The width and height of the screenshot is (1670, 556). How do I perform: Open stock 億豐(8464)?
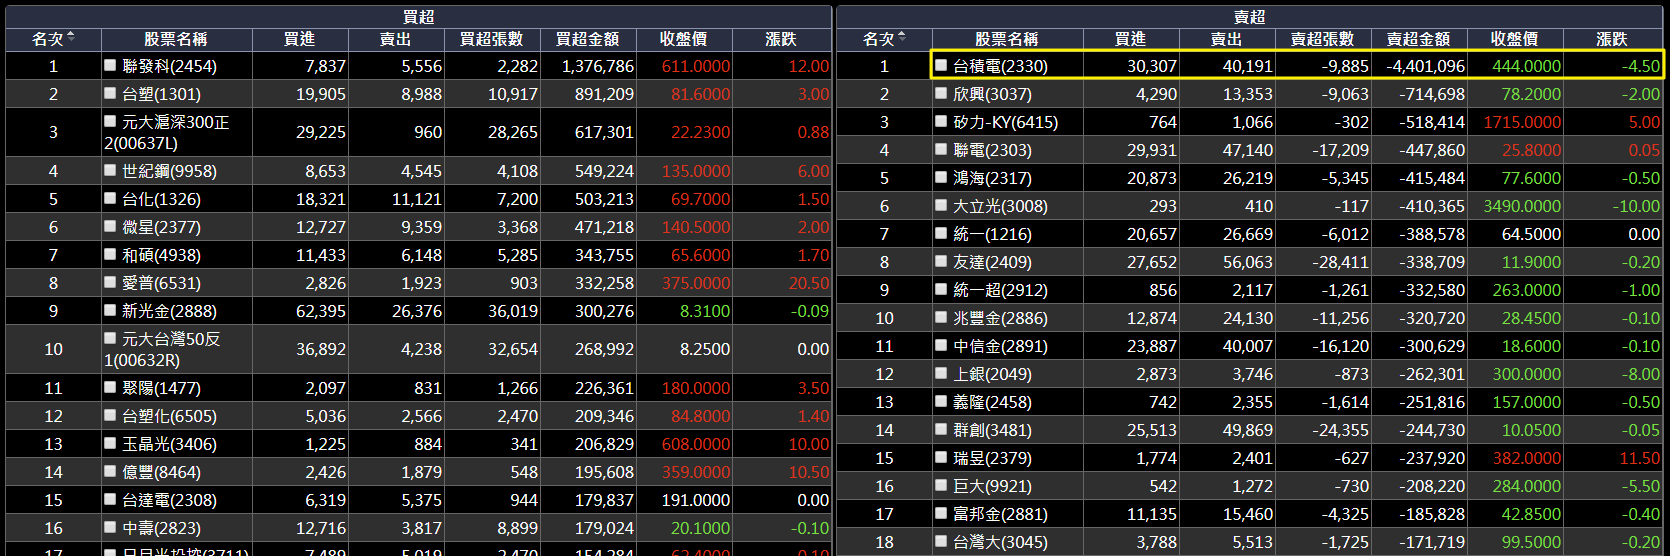pyautogui.click(x=161, y=472)
